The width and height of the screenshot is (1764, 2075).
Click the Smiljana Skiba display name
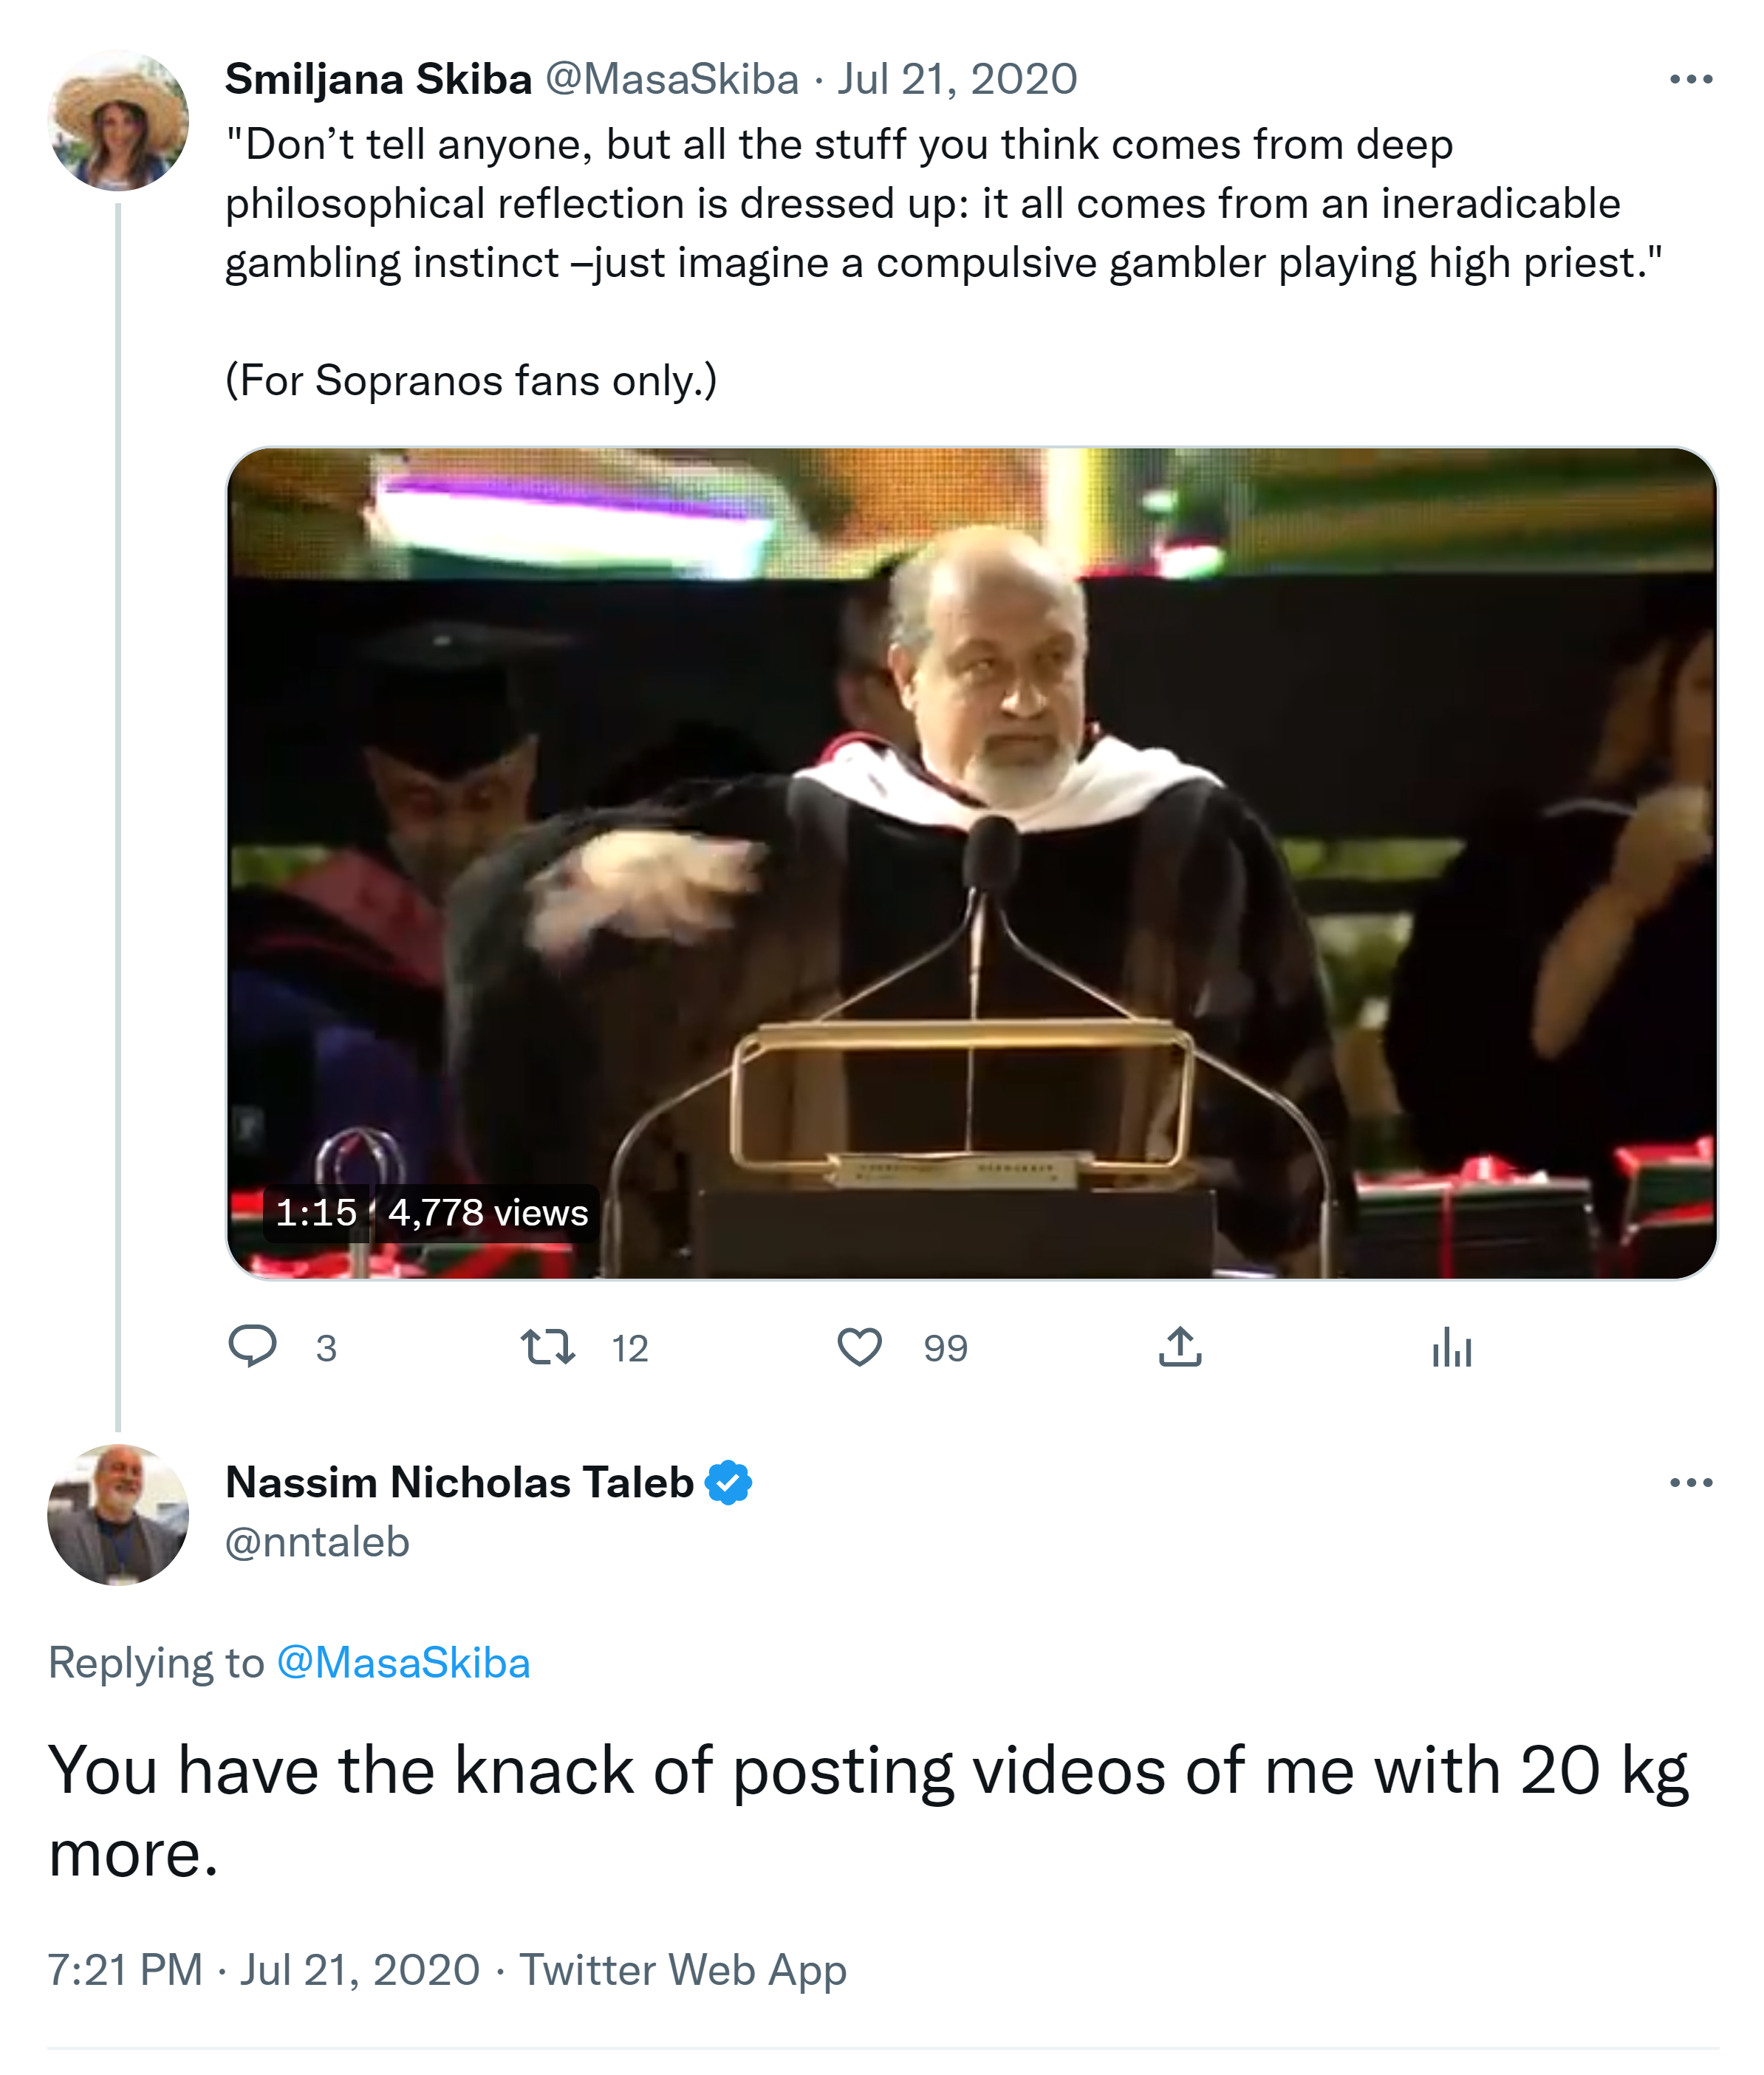pos(378,79)
